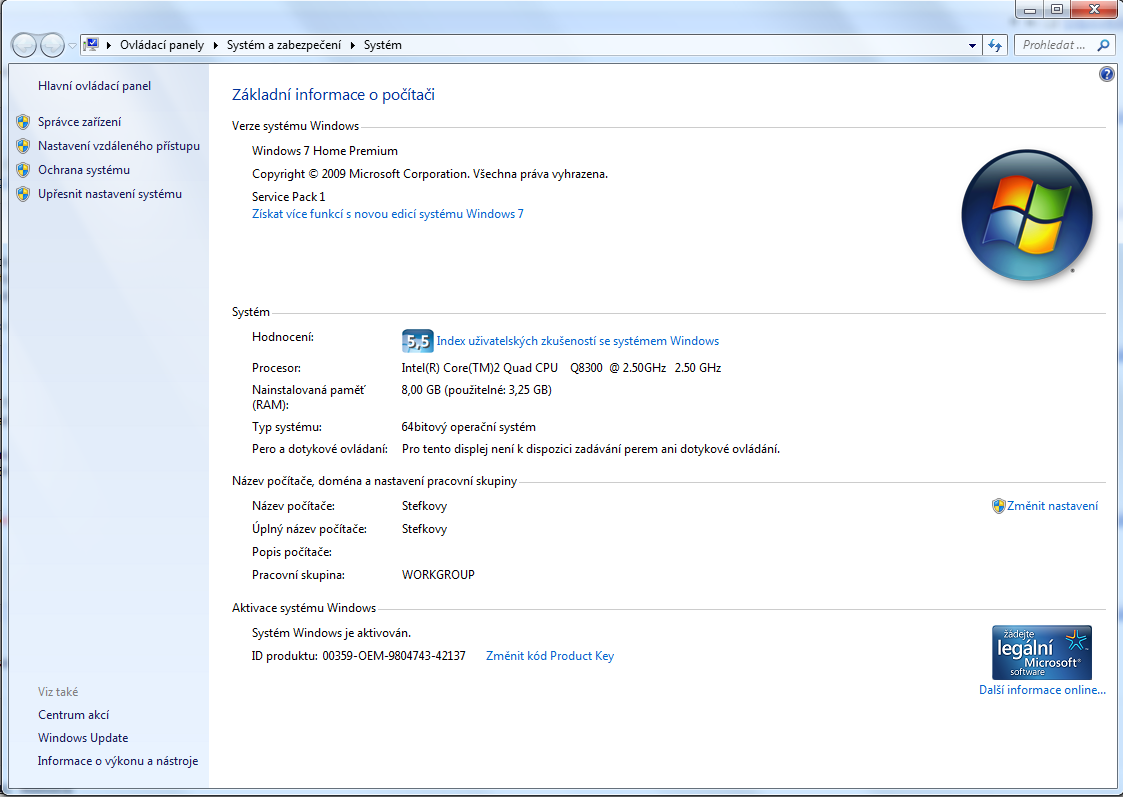The height and width of the screenshot is (797, 1123).
Task: Open Centrum akcí link
Action: pyautogui.click(x=74, y=715)
